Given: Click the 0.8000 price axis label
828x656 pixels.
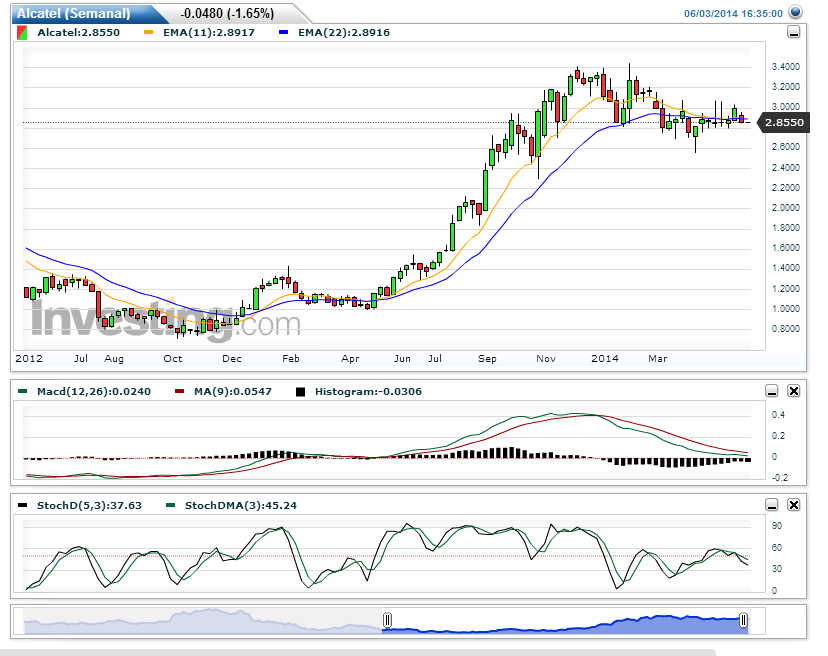Looking at the screenshot, I should [786, 329].
